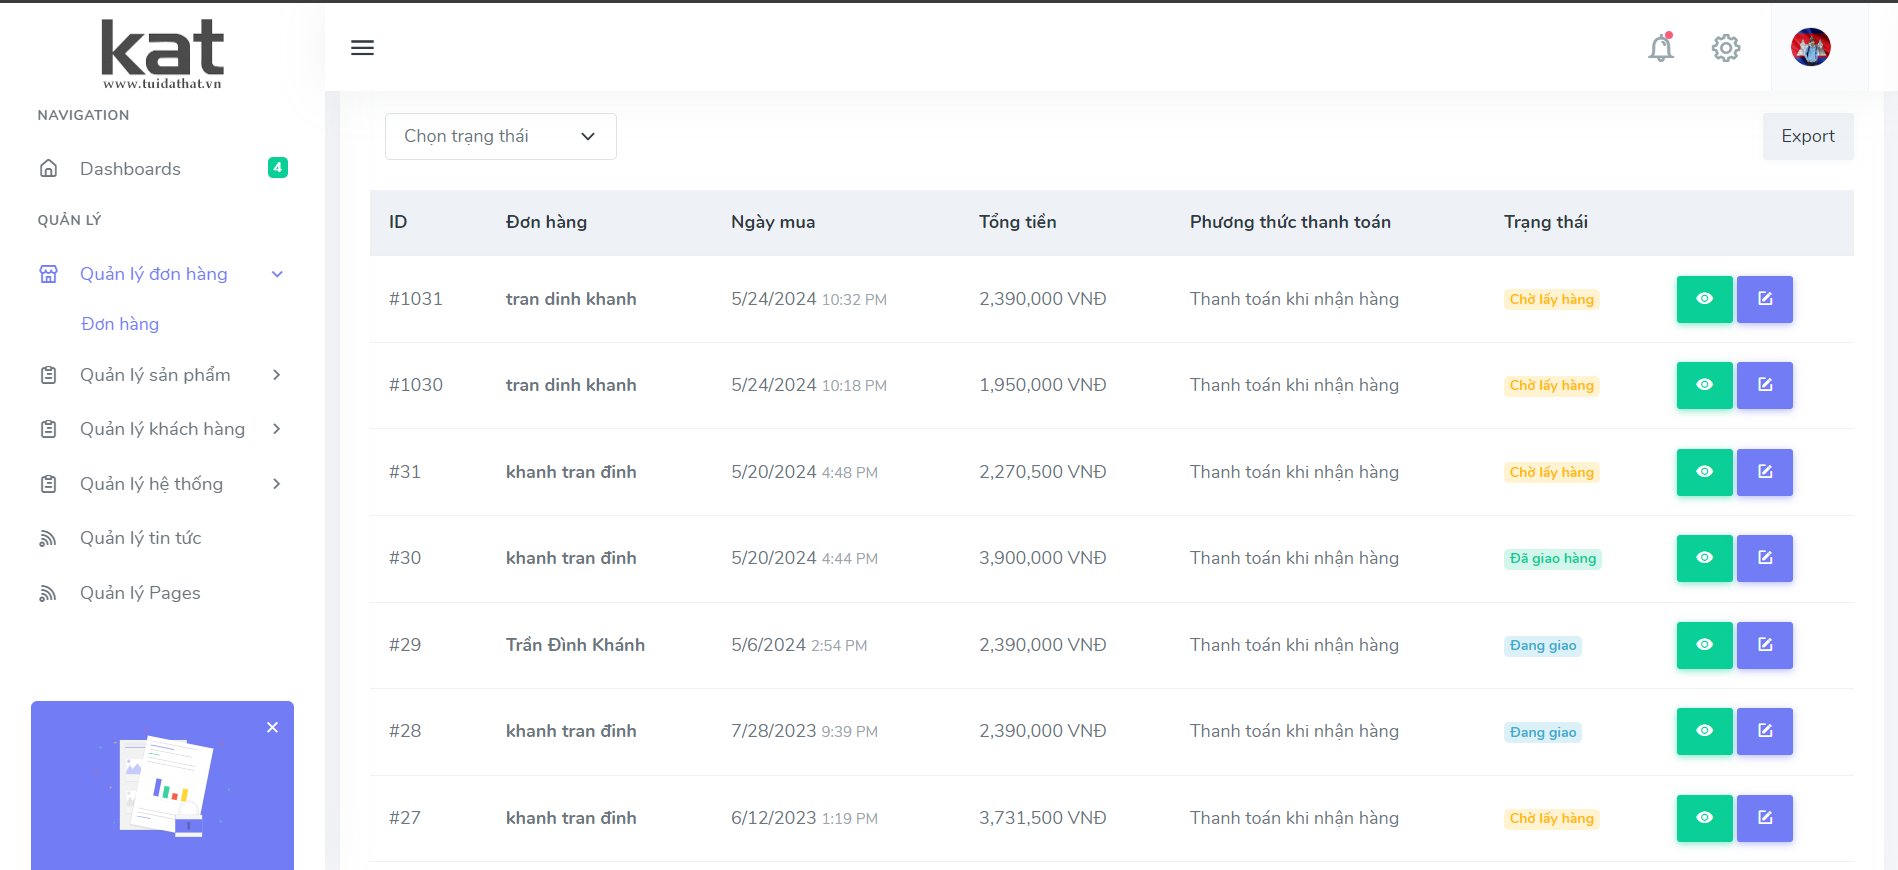Edit order #31
Screen dimensions: 1898x870
1765,472
